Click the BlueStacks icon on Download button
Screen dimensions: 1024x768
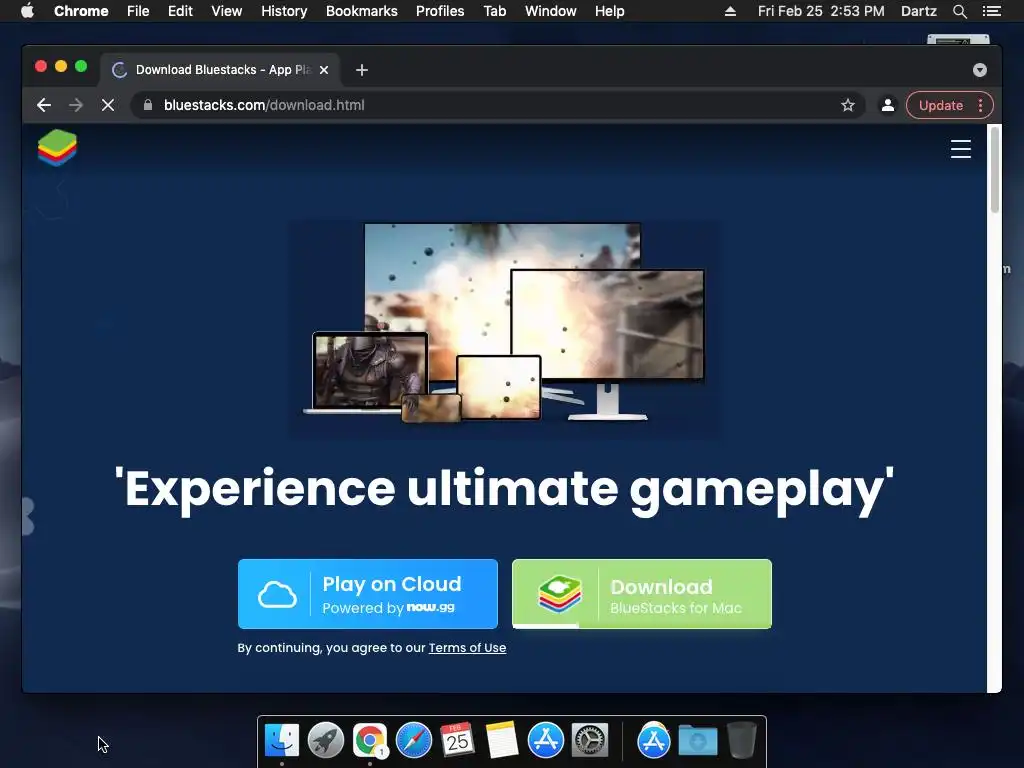click(560, 593)
